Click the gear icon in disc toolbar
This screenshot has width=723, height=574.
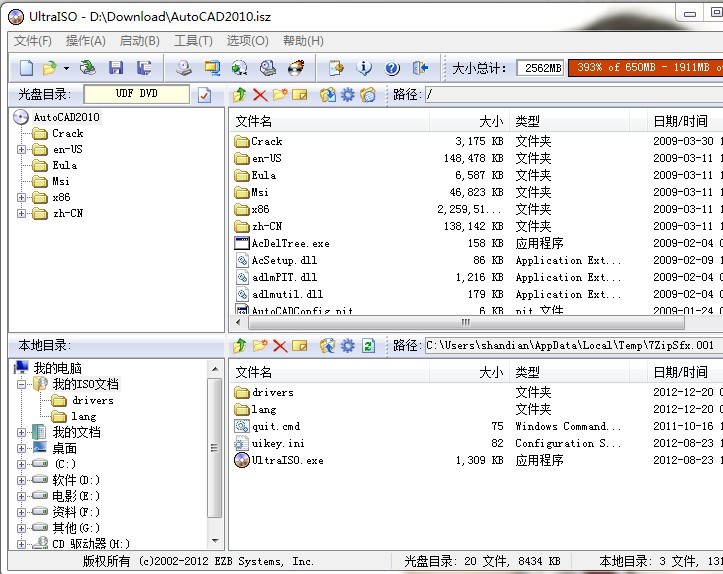tap(348, 95)
